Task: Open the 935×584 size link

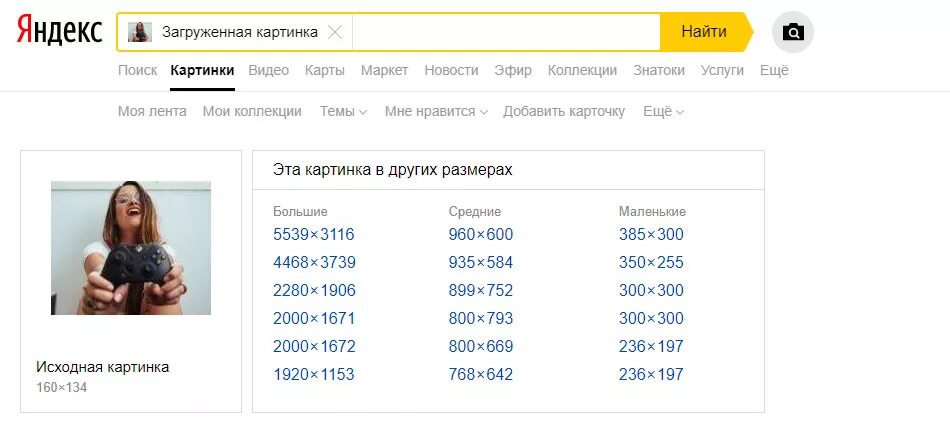Action: (481, 262)
